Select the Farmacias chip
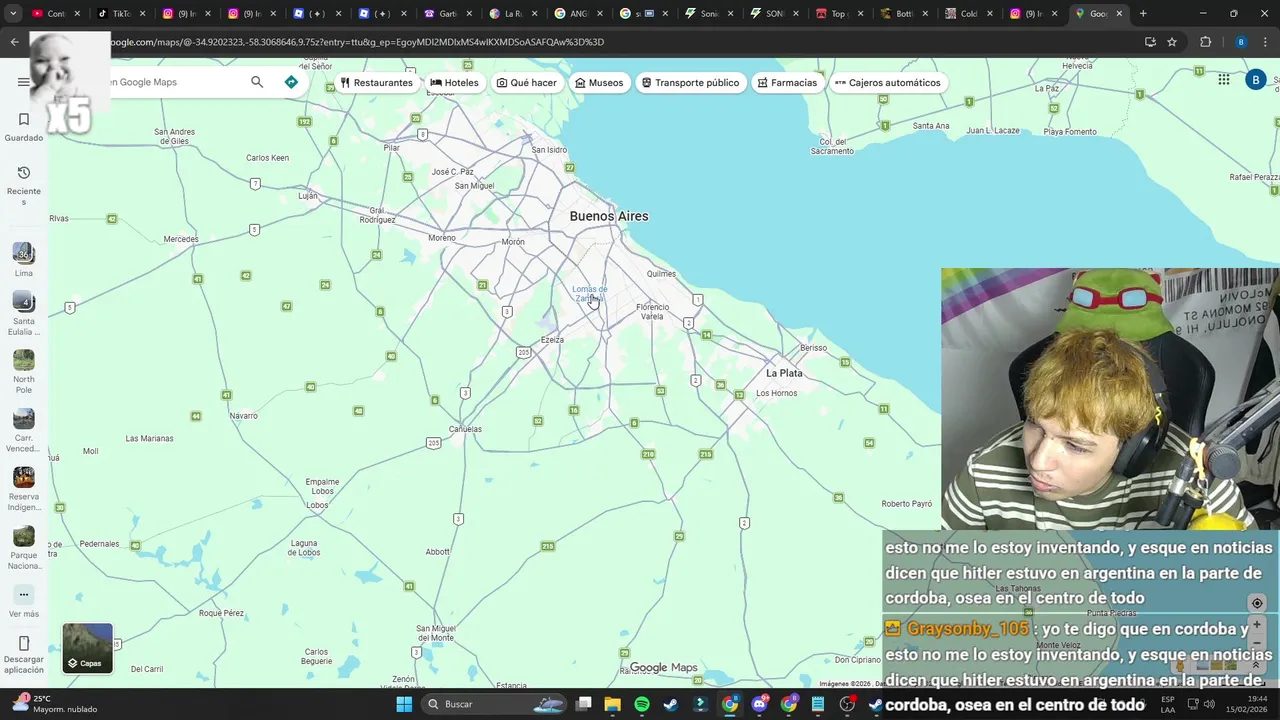The width and height of the screenshot is (1280, 720). click(787, 83)
